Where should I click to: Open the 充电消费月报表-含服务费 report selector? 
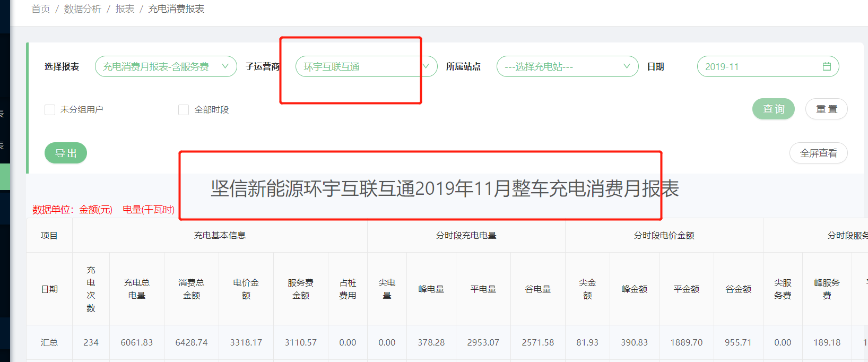[x=166, y=66]
